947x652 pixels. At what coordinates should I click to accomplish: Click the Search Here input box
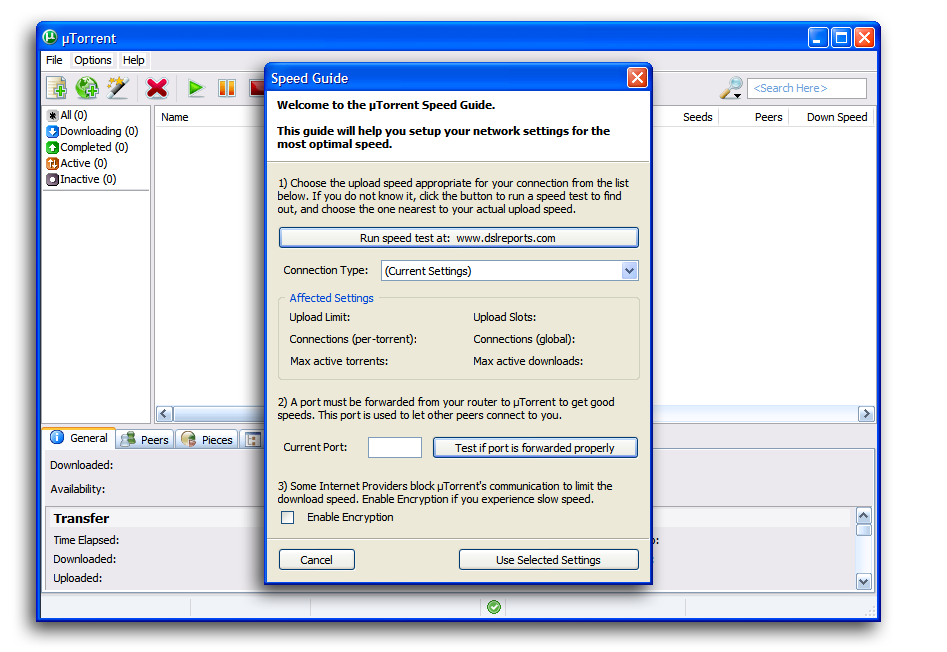tap(807, 88)
